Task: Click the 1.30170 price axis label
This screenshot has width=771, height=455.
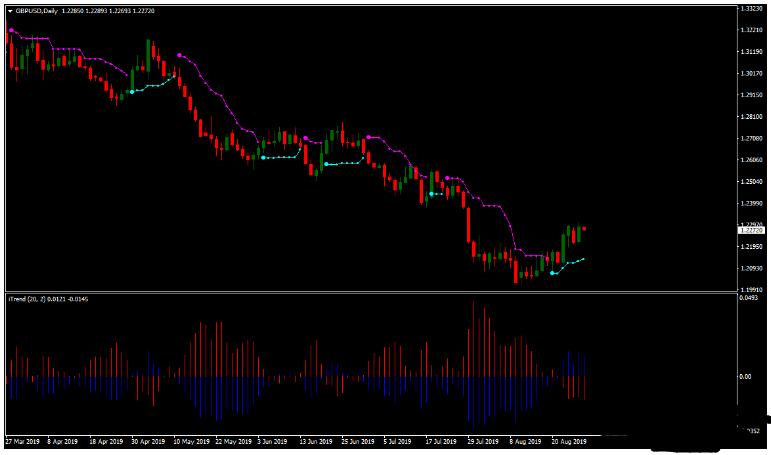Action: coord(751,73)
